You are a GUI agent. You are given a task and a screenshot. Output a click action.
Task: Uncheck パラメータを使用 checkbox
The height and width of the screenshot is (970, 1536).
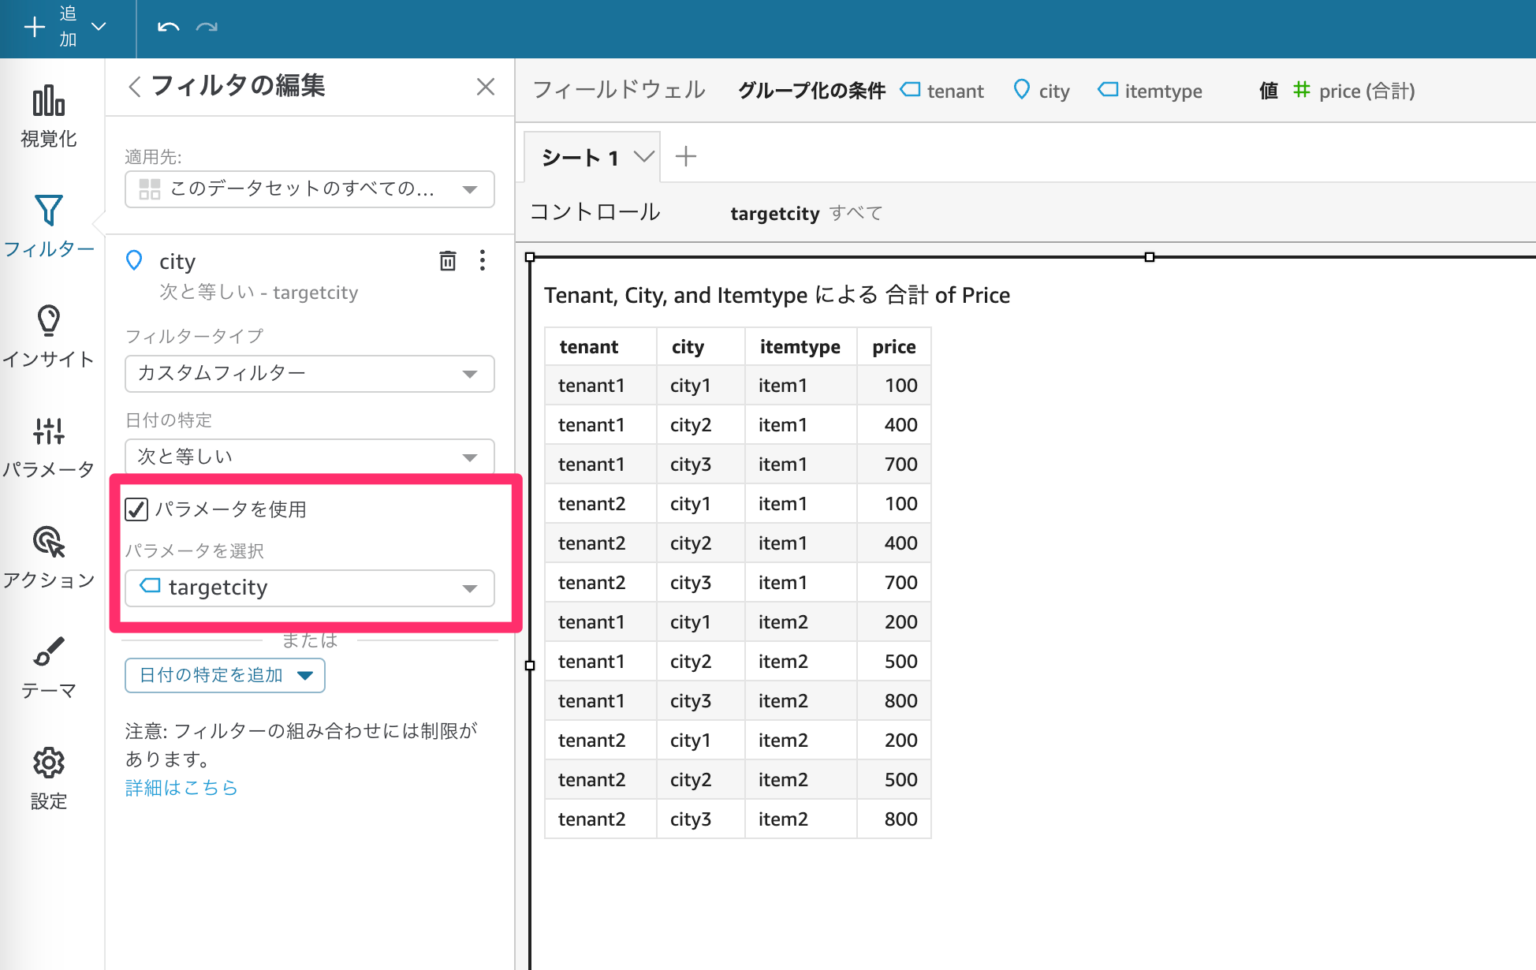point(136,509)
